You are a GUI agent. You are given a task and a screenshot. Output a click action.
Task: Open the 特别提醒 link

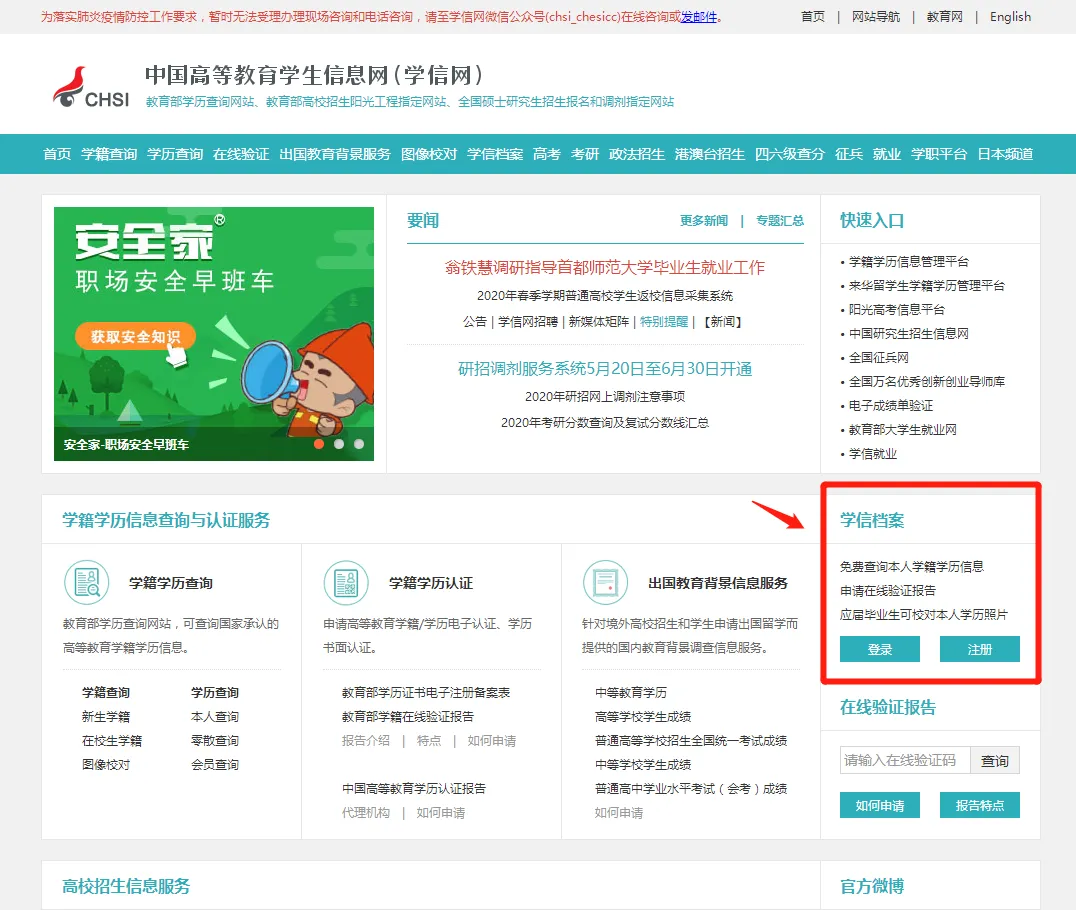pos(664,321)
